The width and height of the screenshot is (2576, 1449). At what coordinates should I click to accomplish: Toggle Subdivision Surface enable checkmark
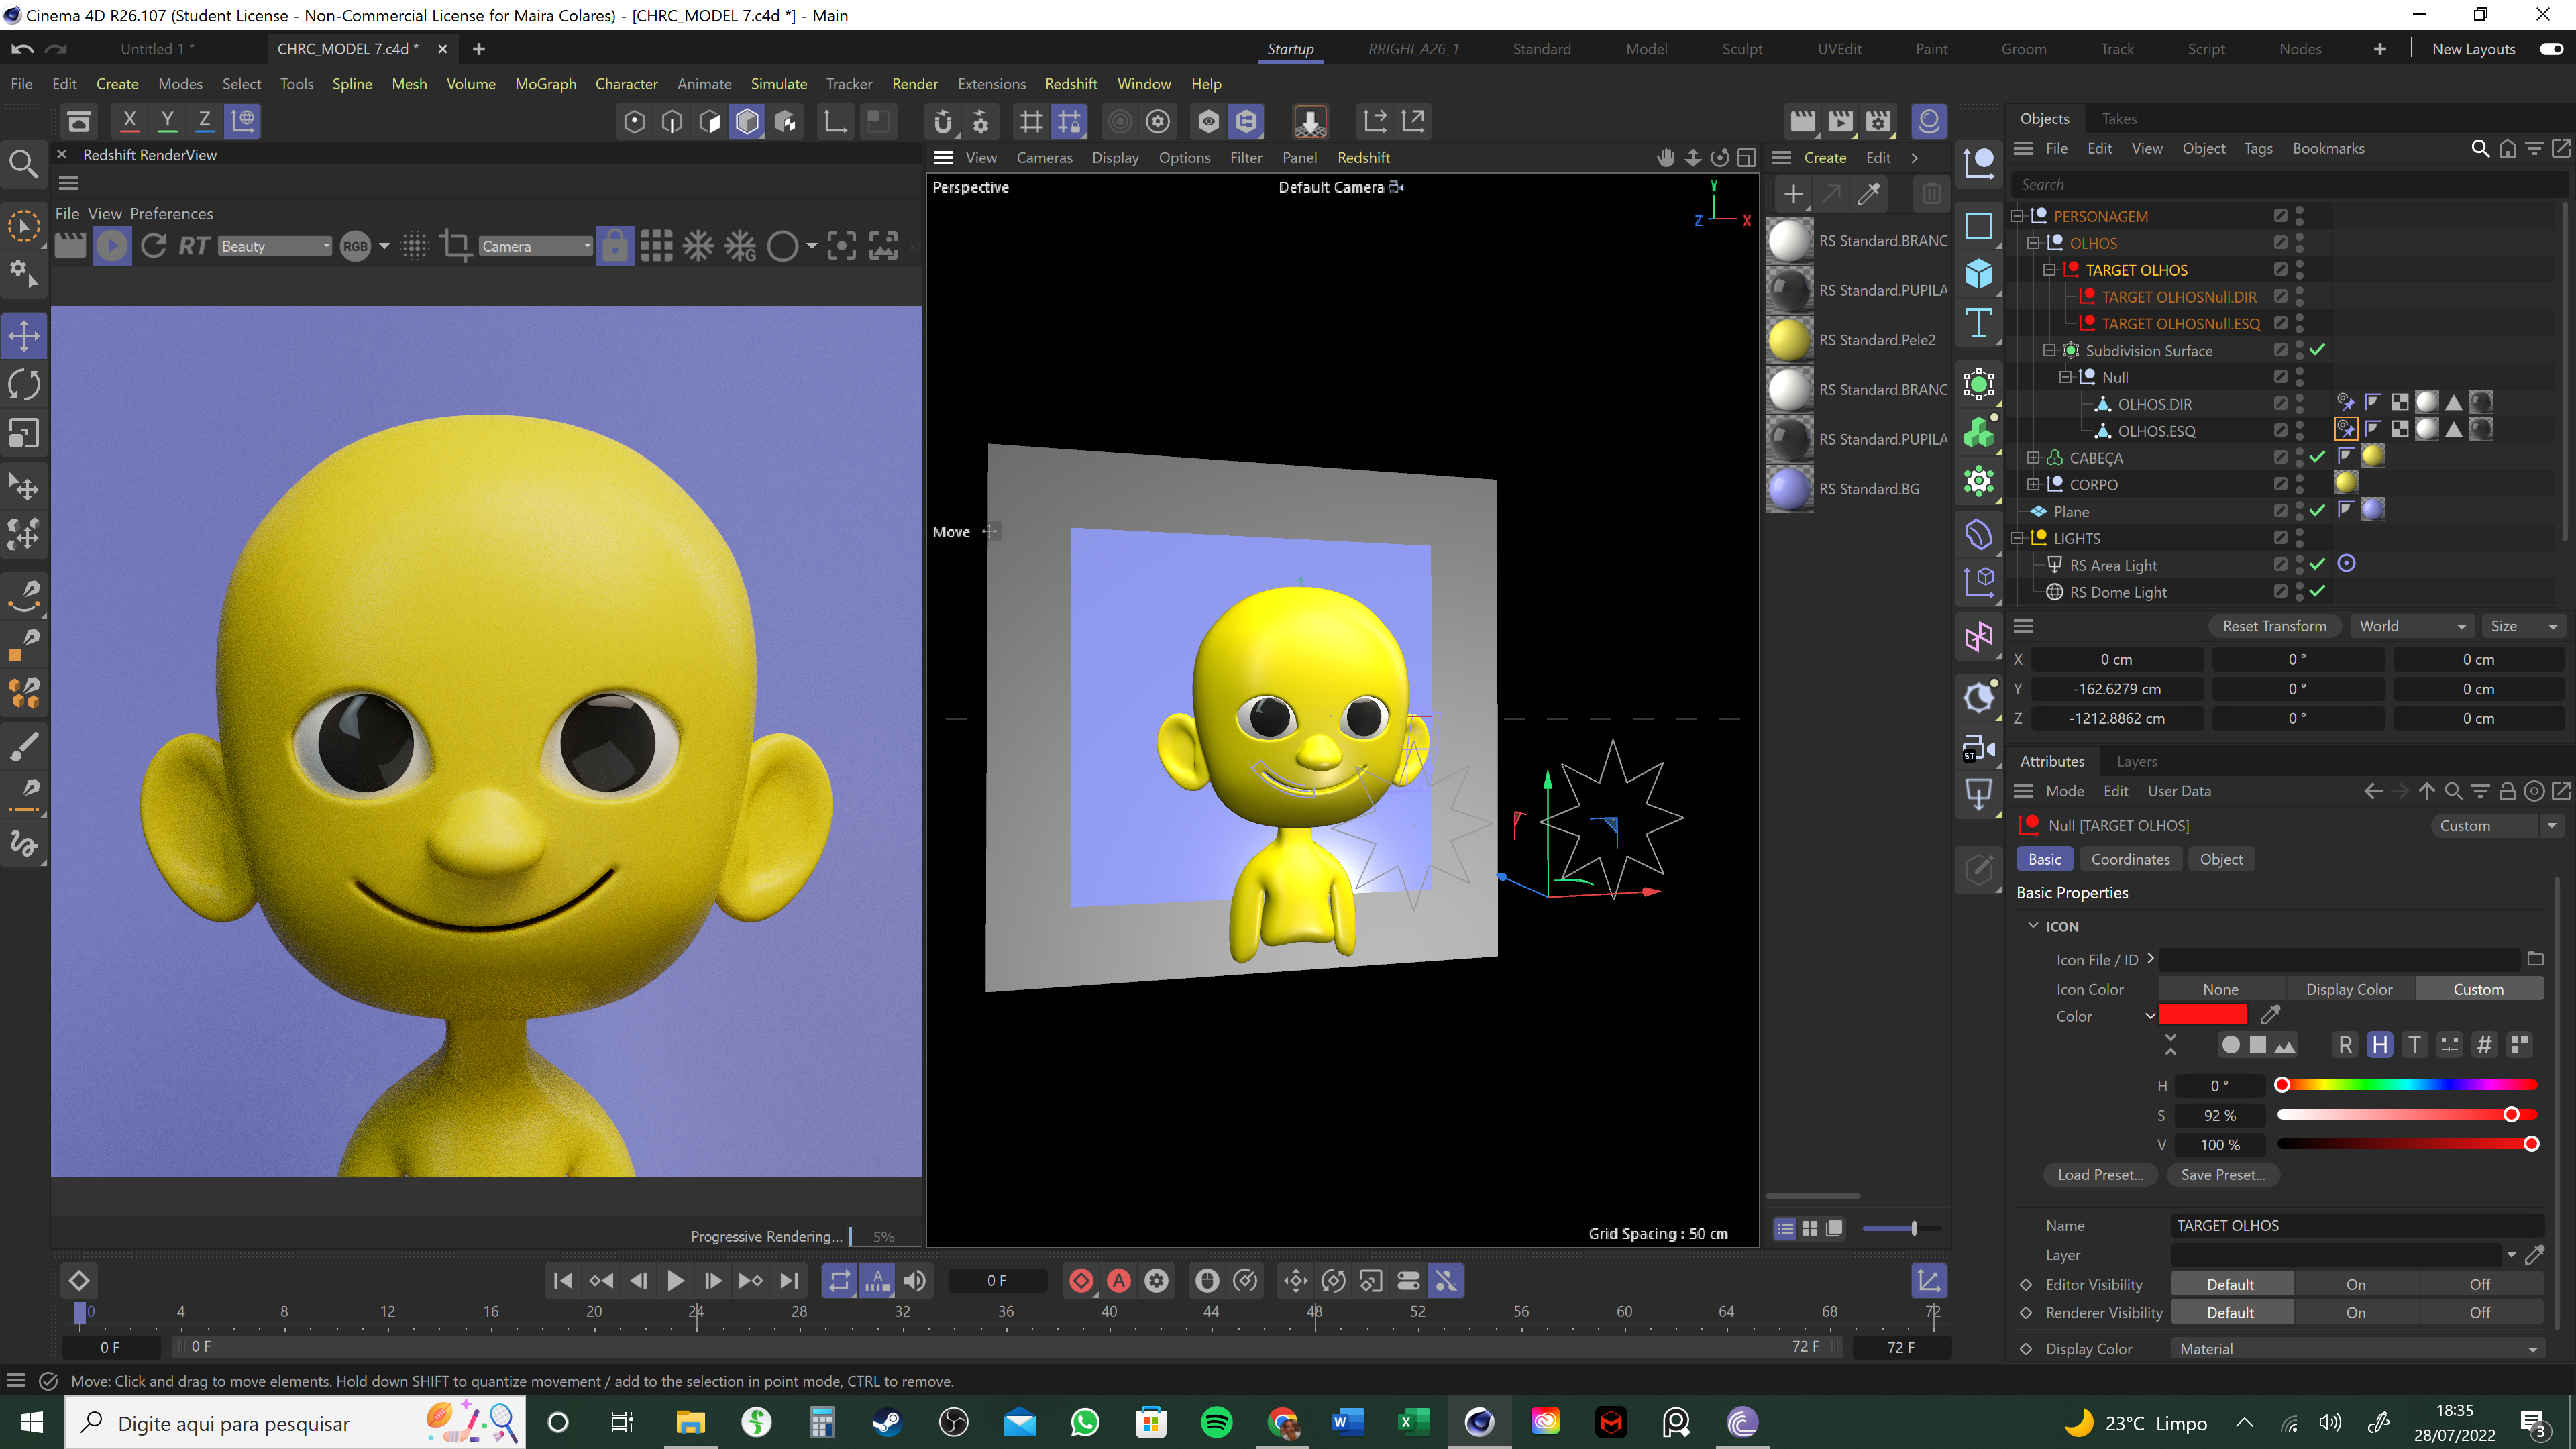[2317, 350]
